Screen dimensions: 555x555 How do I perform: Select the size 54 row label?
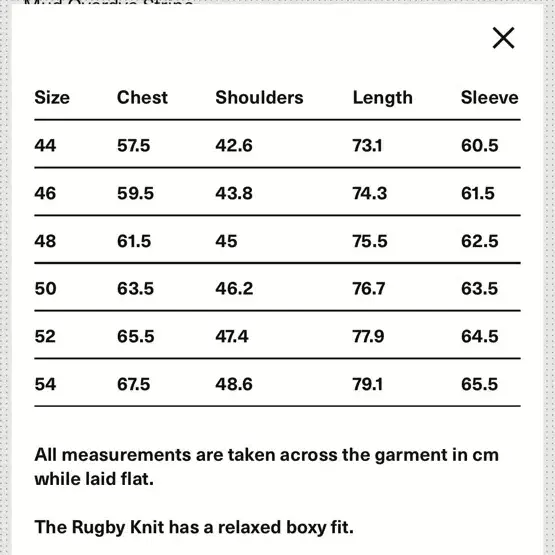pyautogui.click(x=45, y=384)
